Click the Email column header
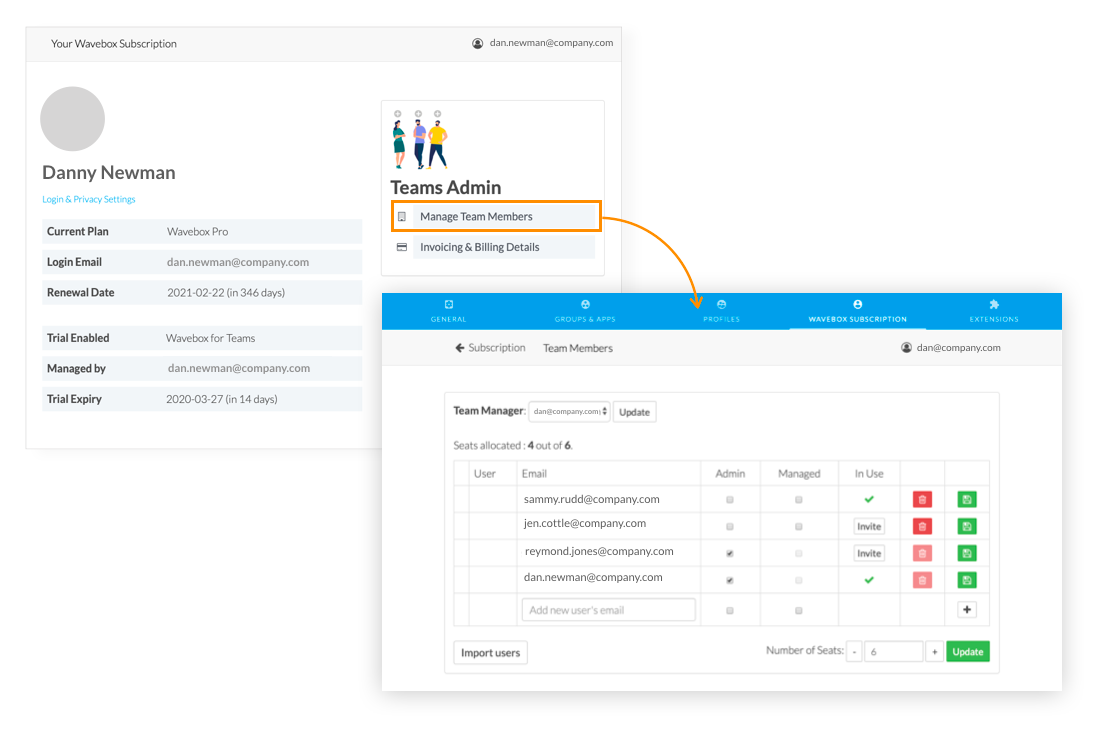 point(534,474)
